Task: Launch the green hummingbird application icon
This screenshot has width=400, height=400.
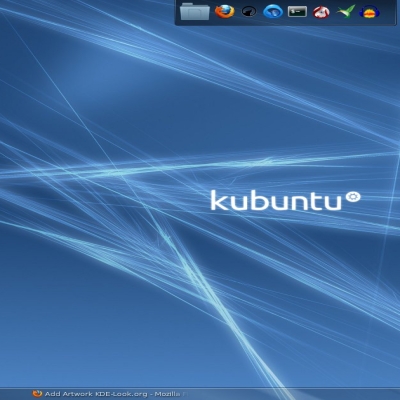Action: pyautogui.click(x=346, y=12)
